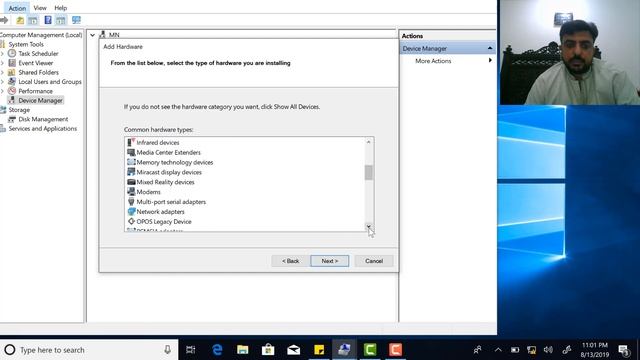This screenshot has width=640, height=360.
Task: Click the show/hide action pane toolbar icon
Action: click(x=61, y=20)
